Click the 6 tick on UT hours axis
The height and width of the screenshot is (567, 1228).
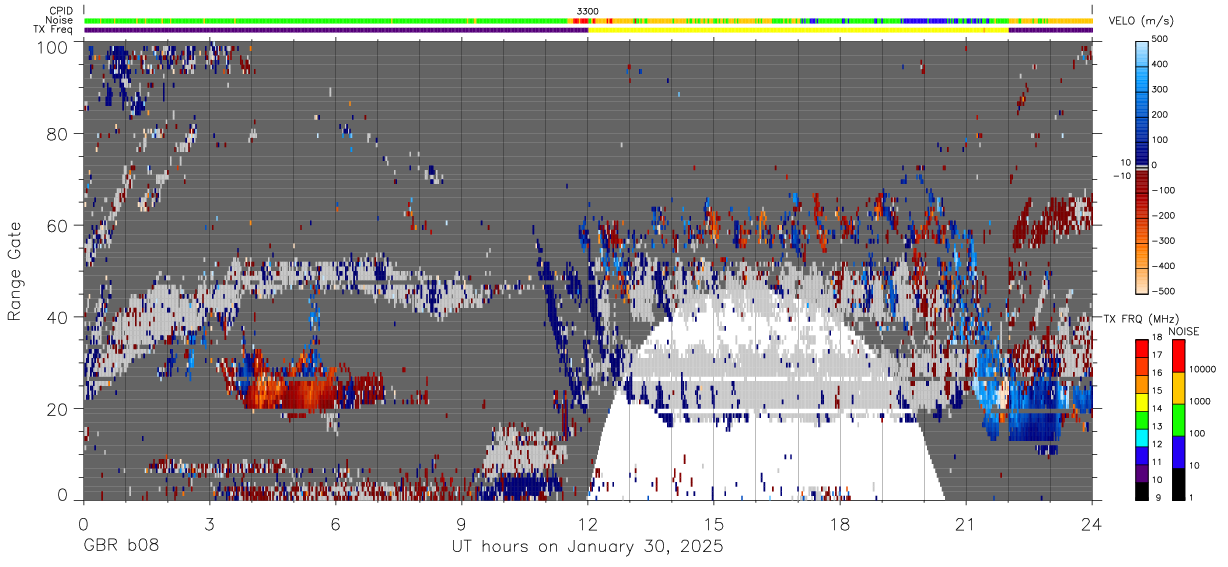tap(335, 523)
